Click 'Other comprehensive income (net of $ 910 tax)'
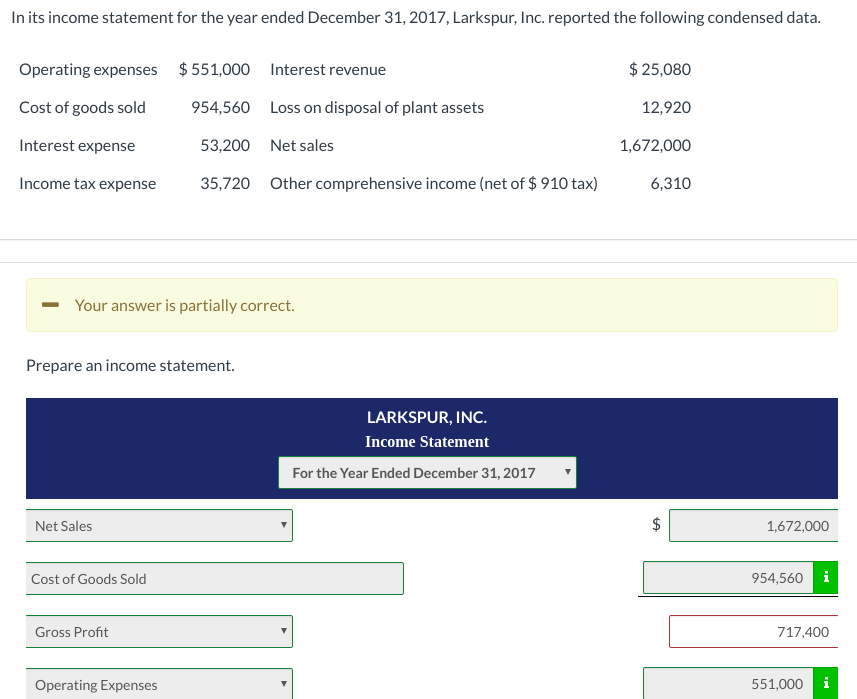857x699 pixels. pyautogui.click(x=434, y=183)
